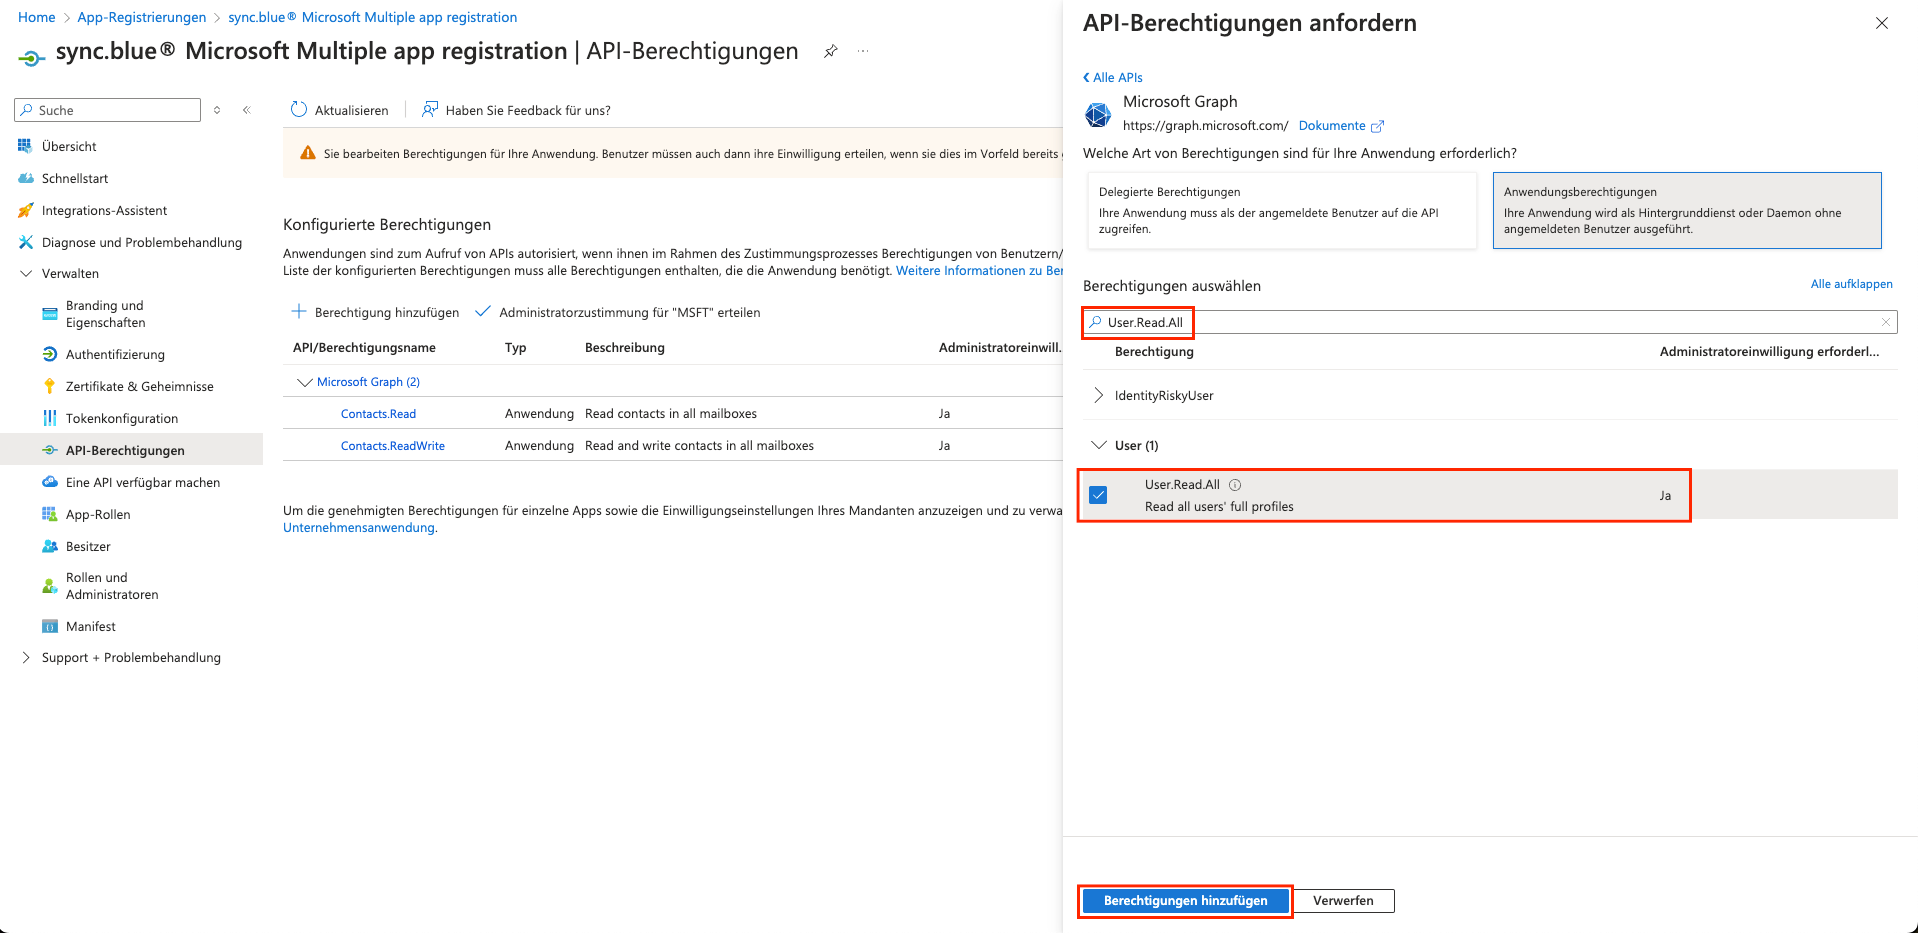Collapse the sidebar with double-chevron icon
The width and height of the screenshot is (1918, 933).
click(x=247, y=110)
